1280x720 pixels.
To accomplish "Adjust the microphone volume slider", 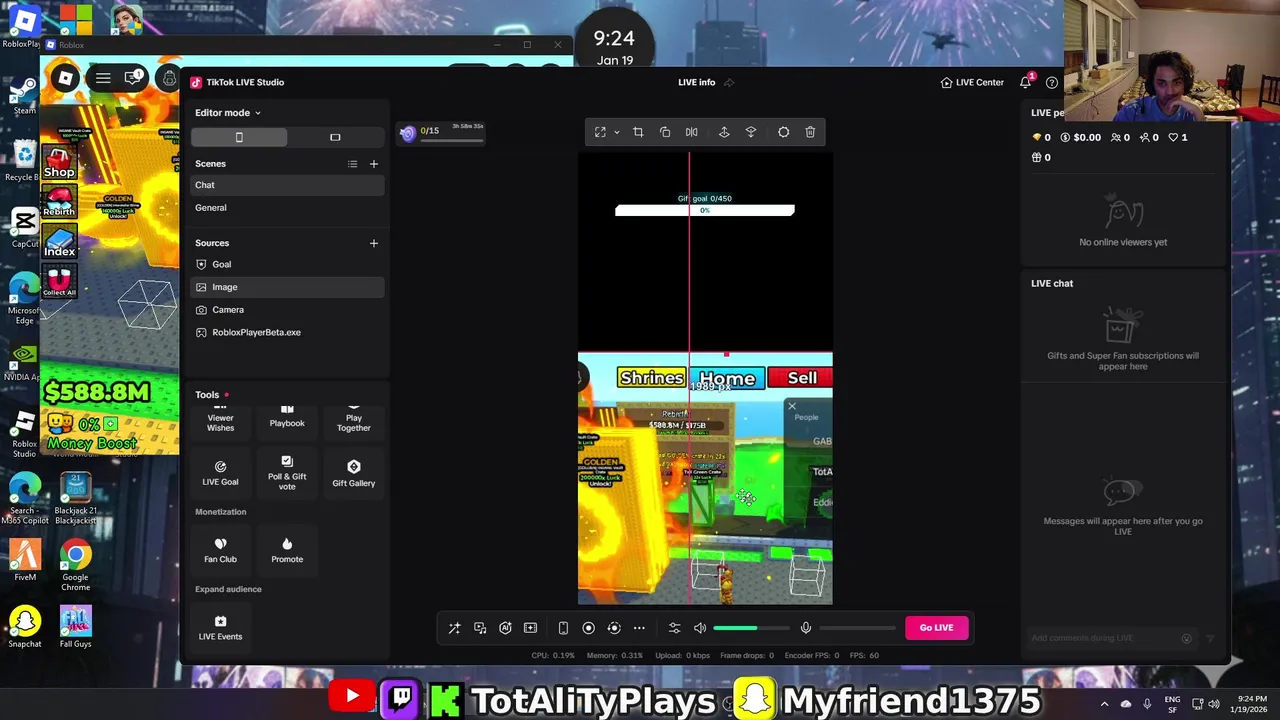I will 858,628.
